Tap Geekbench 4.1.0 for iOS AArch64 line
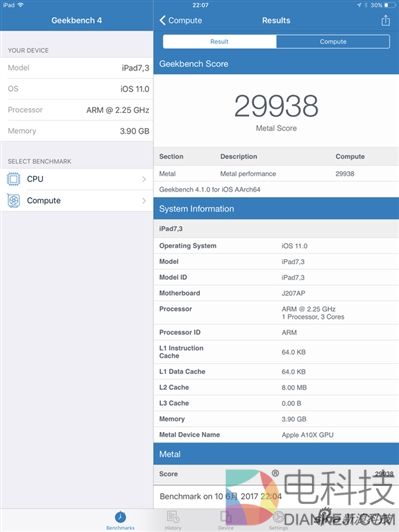399x532 pixels. tap(210, 189)
